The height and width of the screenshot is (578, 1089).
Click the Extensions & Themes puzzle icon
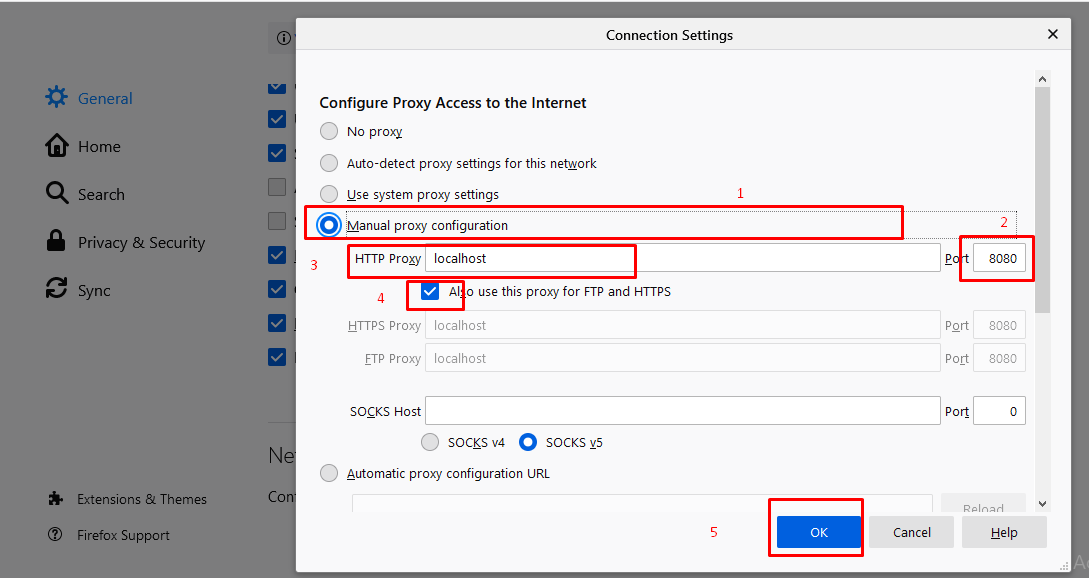coord(56,499)
